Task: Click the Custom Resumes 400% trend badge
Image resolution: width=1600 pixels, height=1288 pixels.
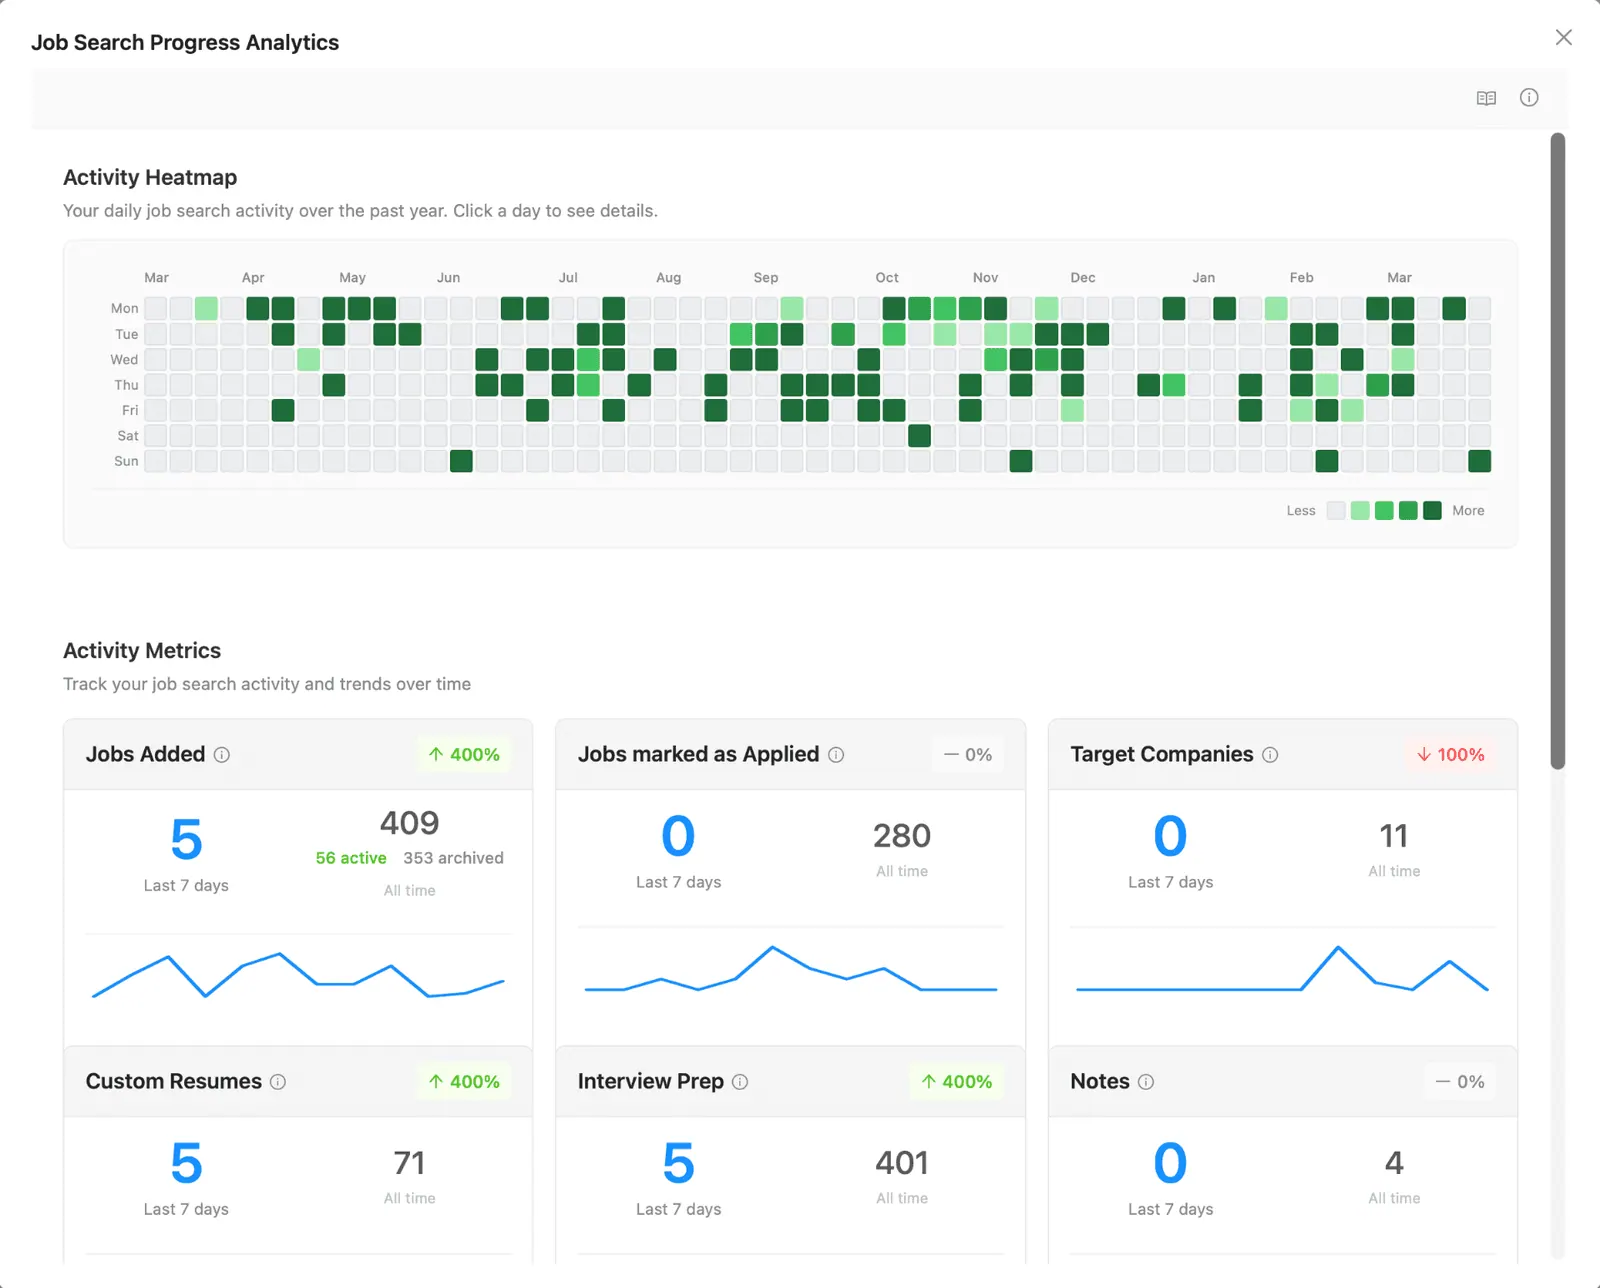Action: [464, 1082]
